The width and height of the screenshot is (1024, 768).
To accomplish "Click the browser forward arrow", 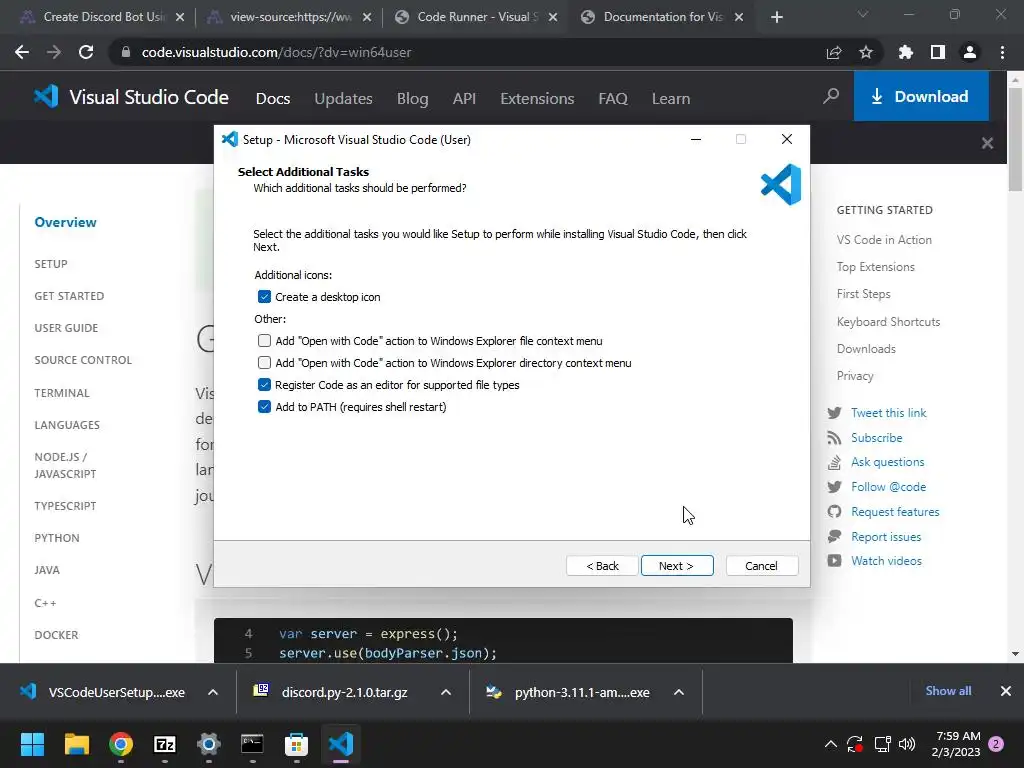I will 54,52.
